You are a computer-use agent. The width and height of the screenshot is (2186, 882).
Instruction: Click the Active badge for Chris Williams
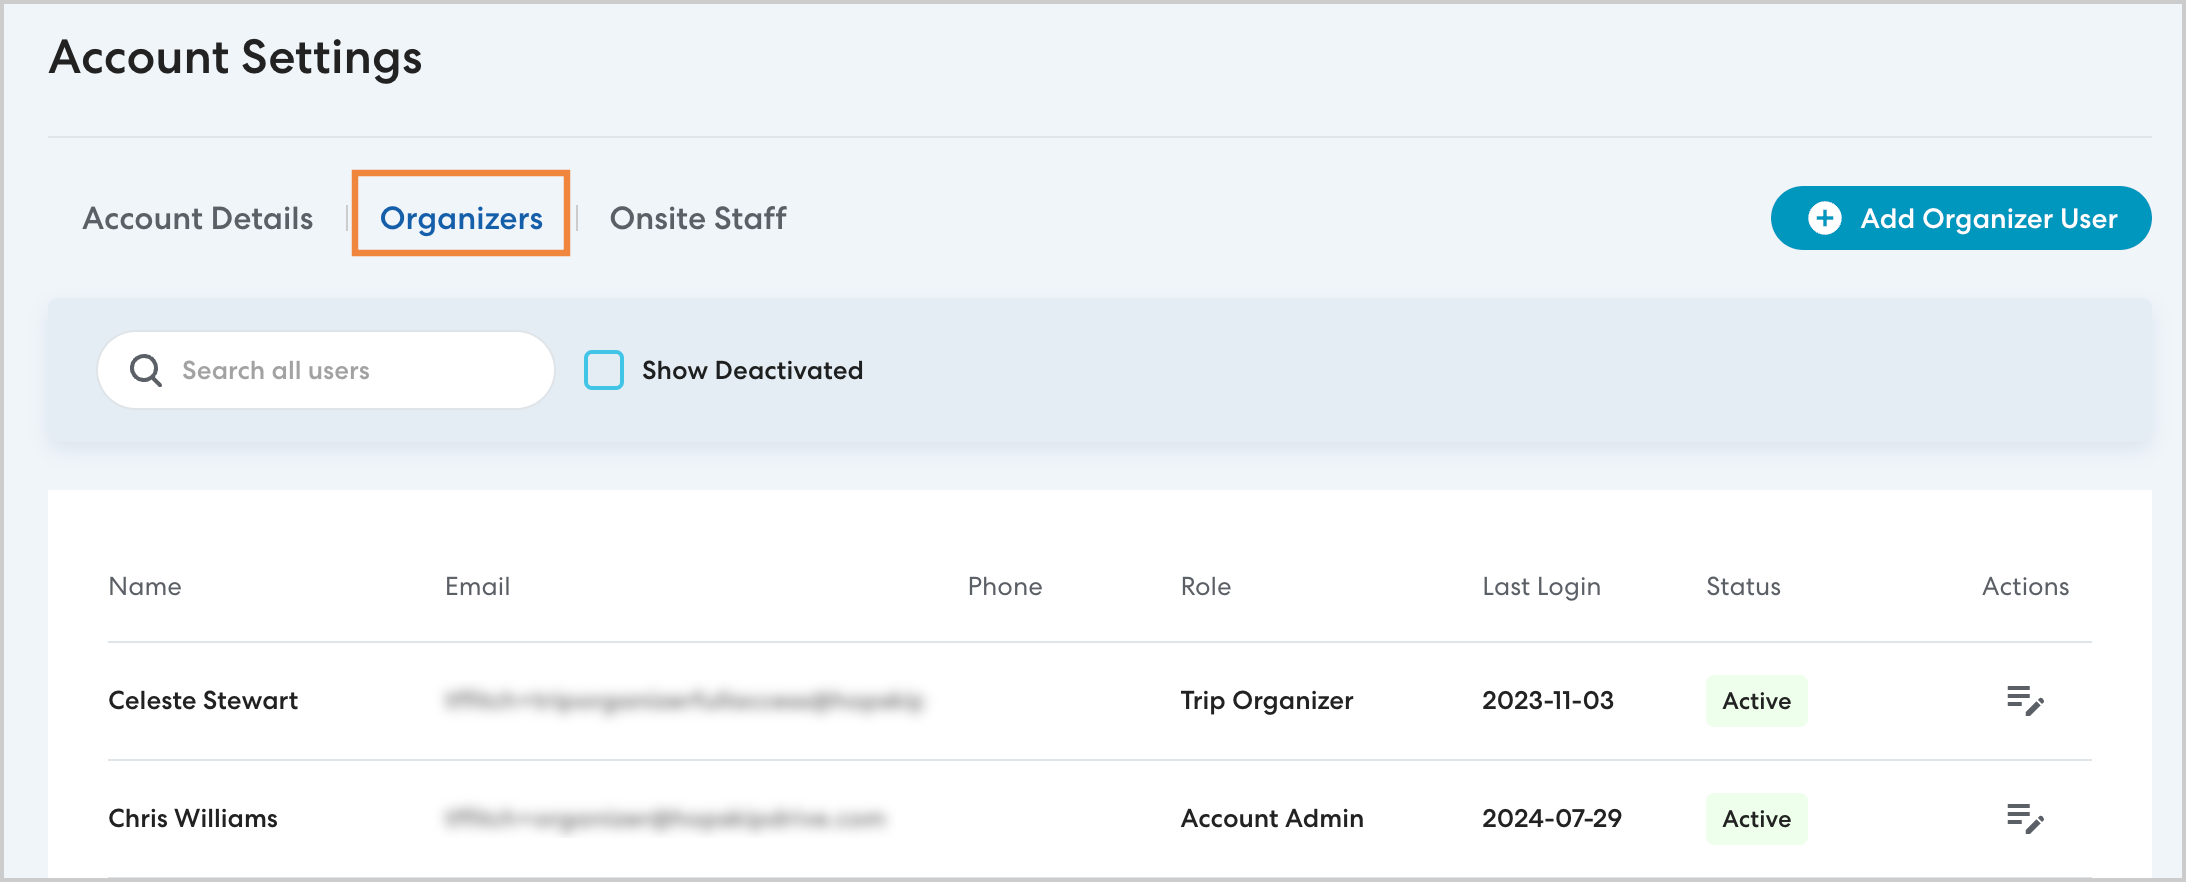pyautogui.click(x=1756, y=819)
